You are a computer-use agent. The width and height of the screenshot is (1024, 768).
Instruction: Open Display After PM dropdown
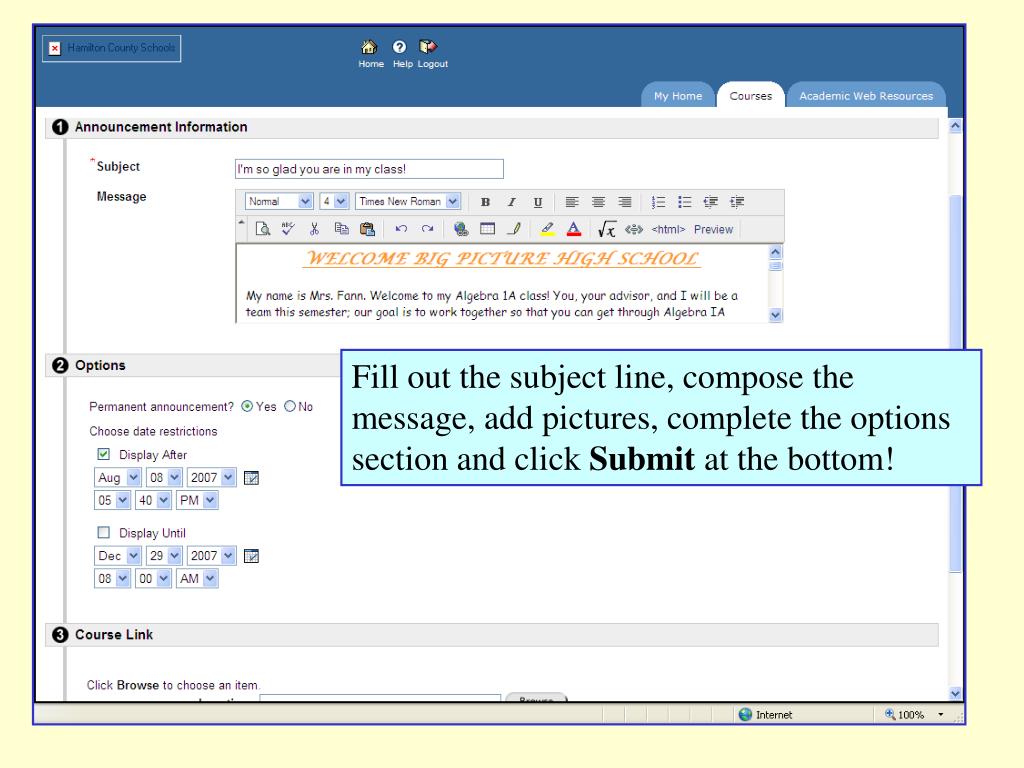click(197, 500)
